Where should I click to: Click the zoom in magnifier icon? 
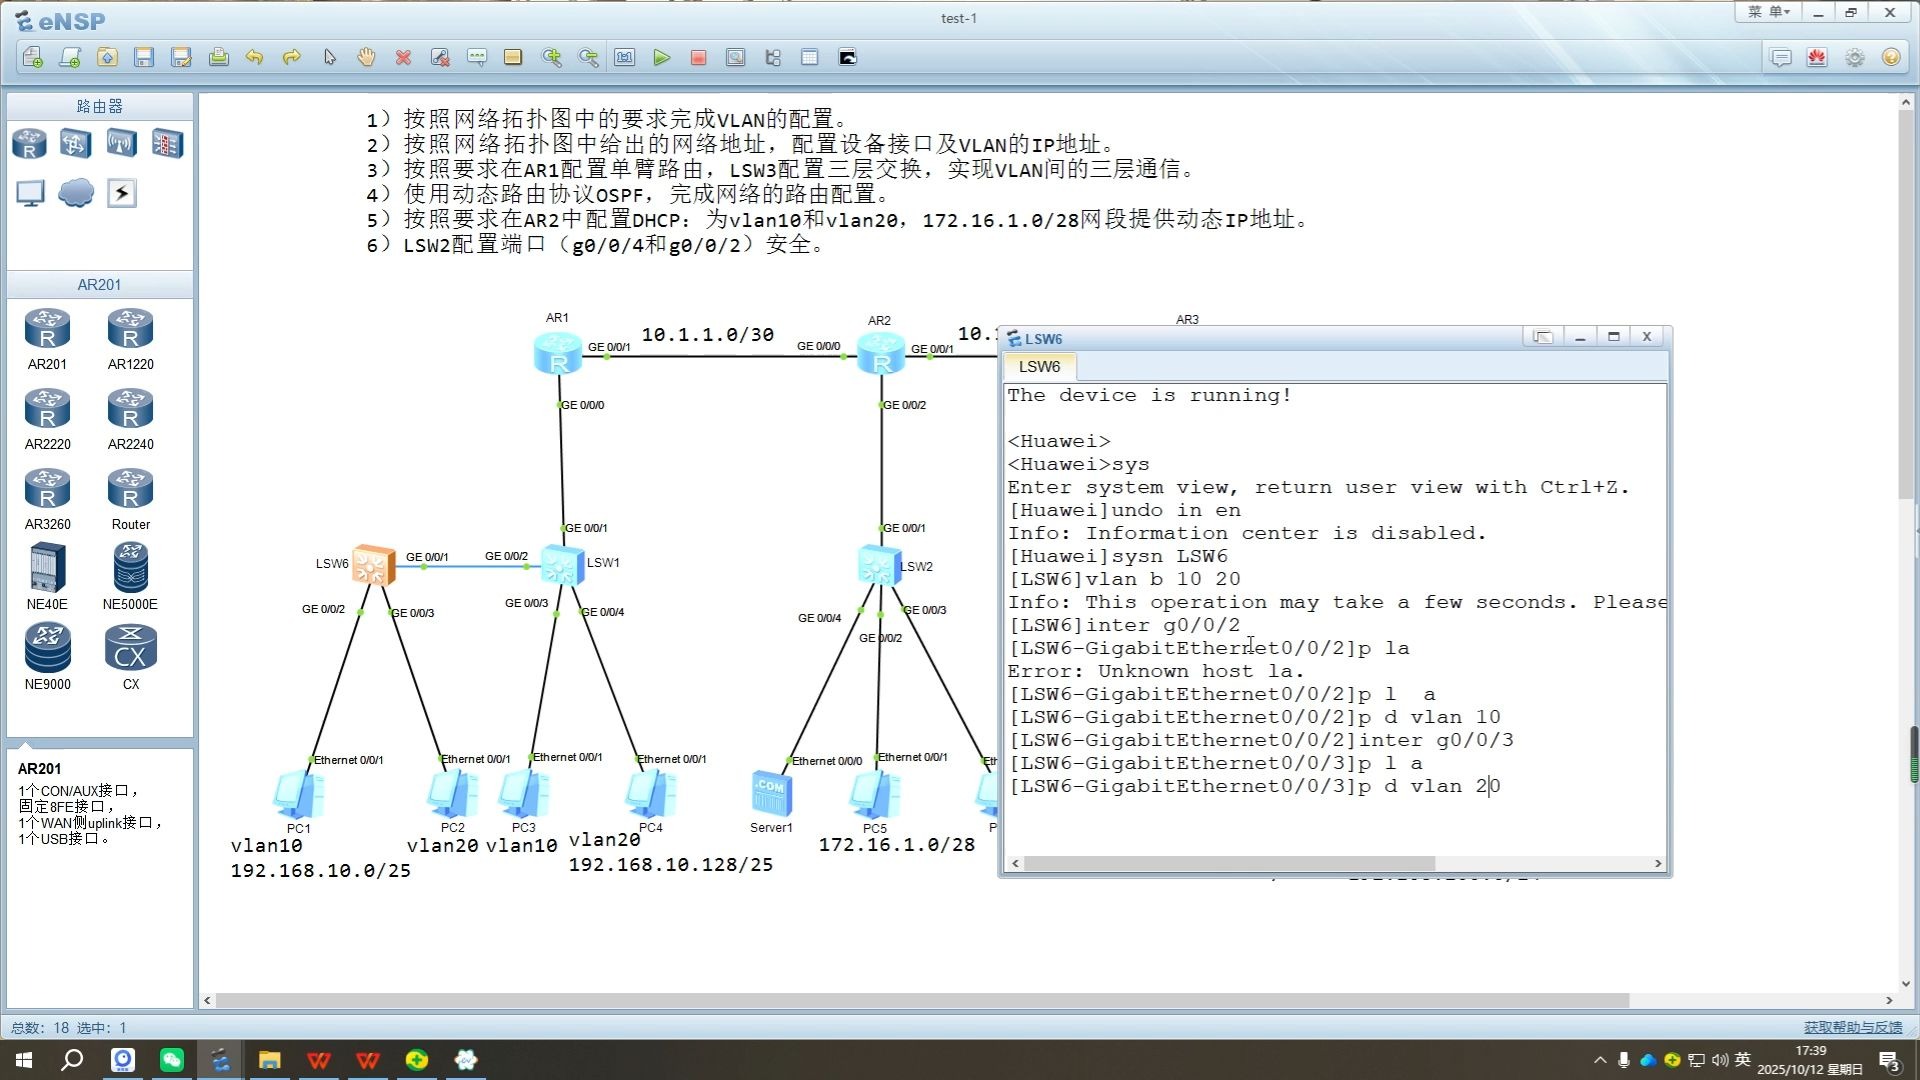pyautogui.click(x=551, y=57)
